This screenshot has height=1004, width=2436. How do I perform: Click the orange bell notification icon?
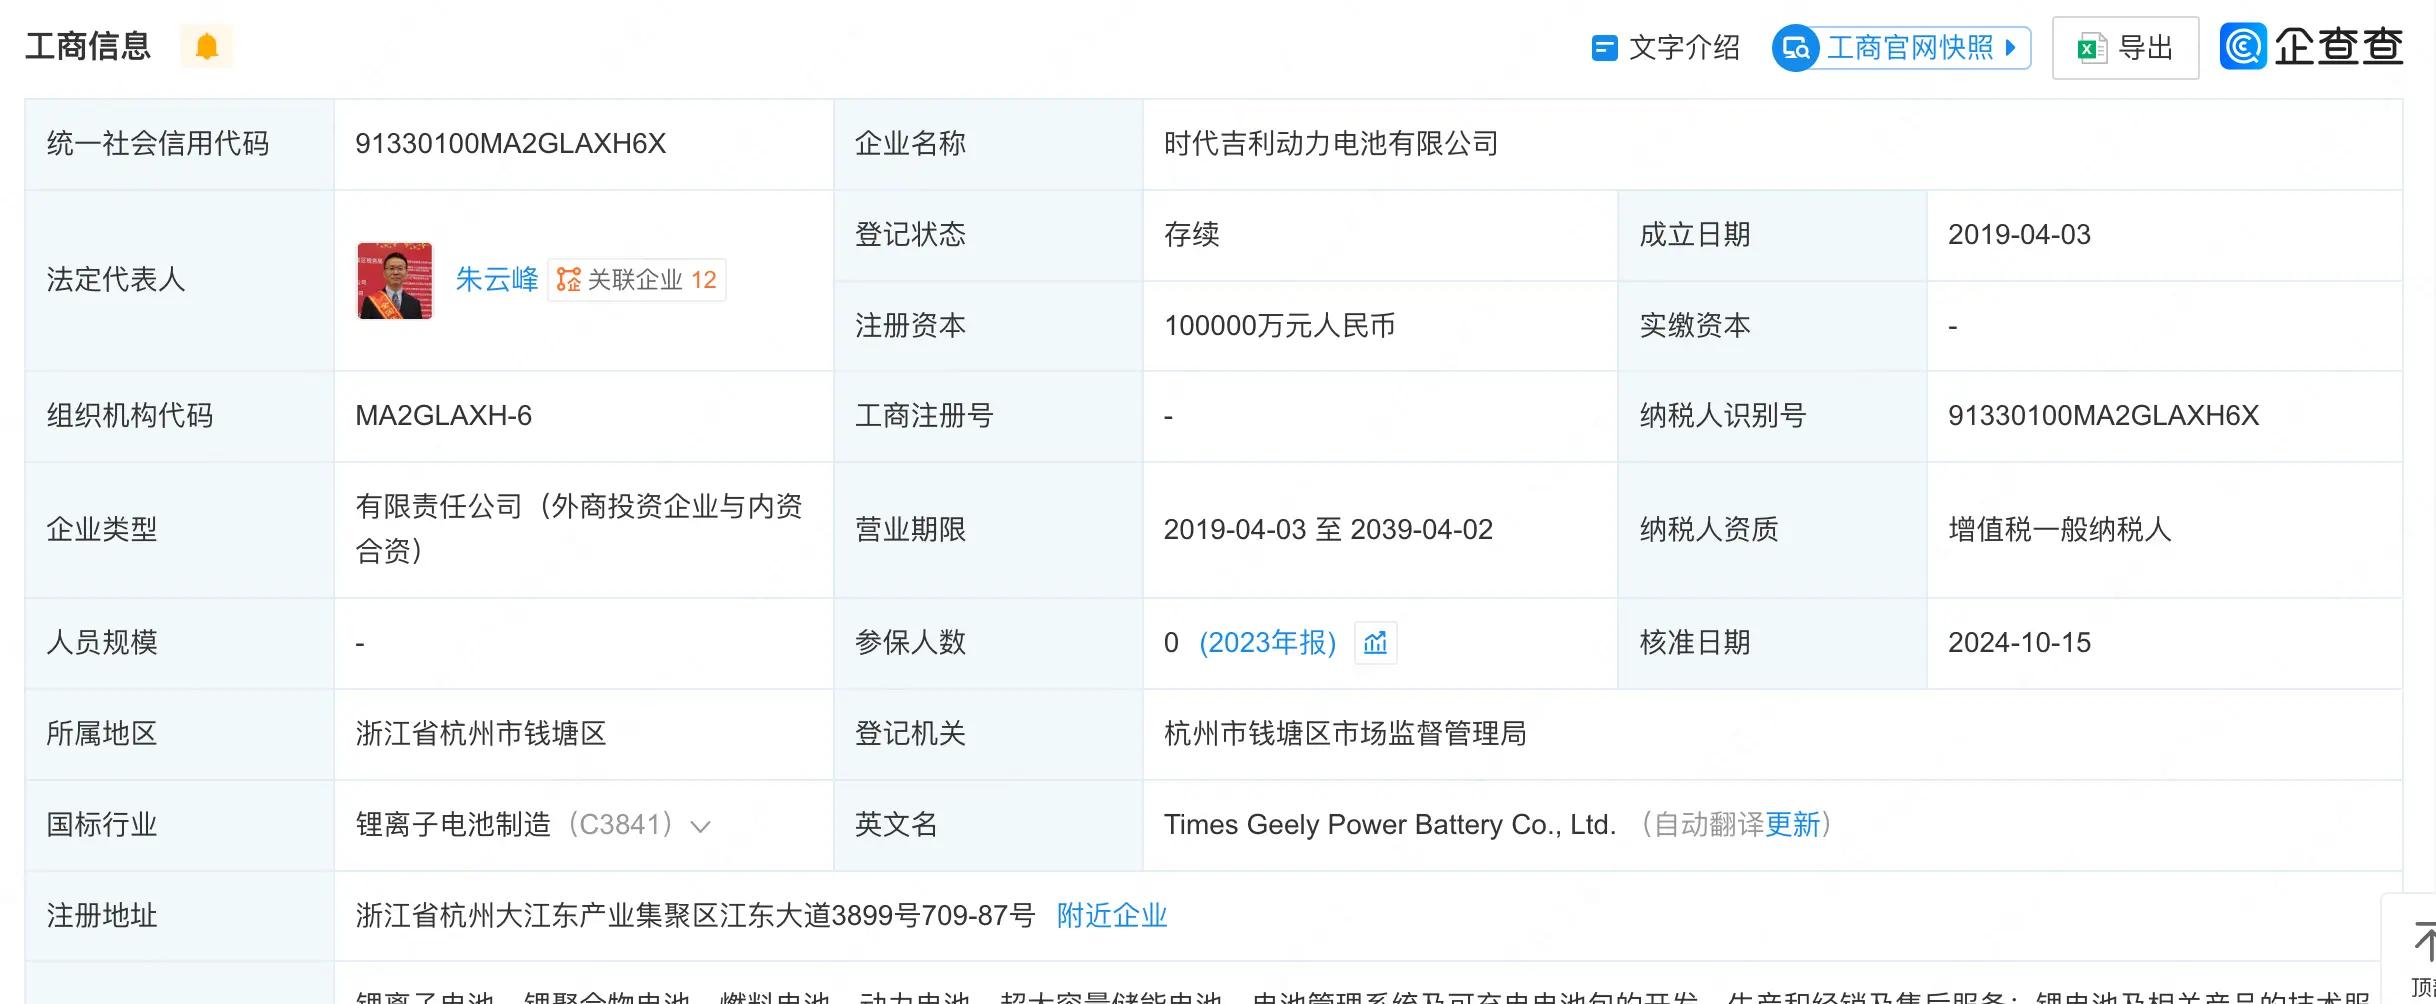[206, 47]
